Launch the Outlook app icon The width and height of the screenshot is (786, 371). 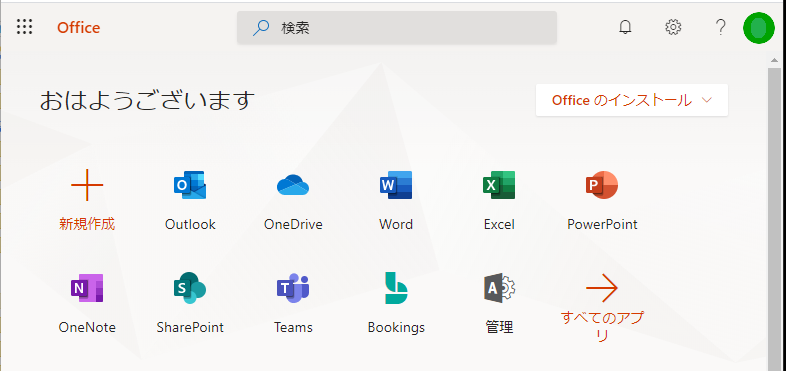pos(190,185)
